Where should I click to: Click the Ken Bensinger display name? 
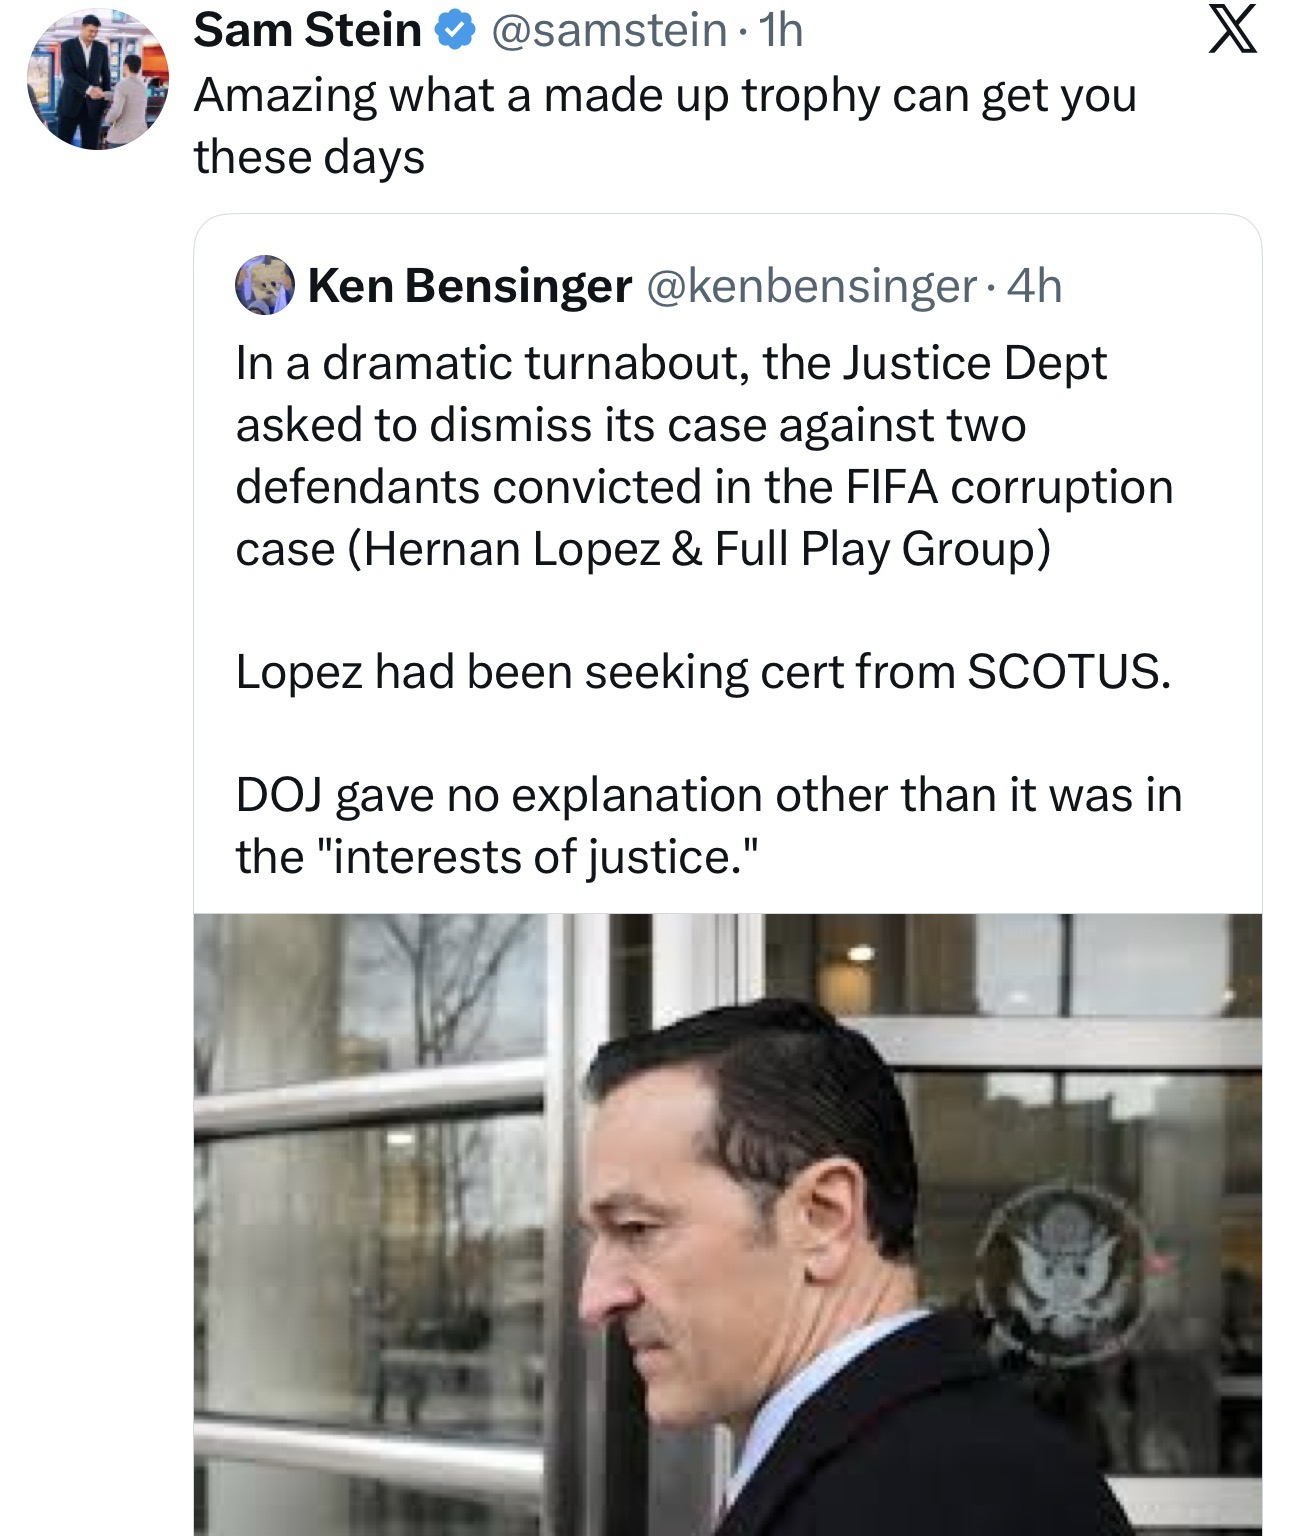(469, 286)
